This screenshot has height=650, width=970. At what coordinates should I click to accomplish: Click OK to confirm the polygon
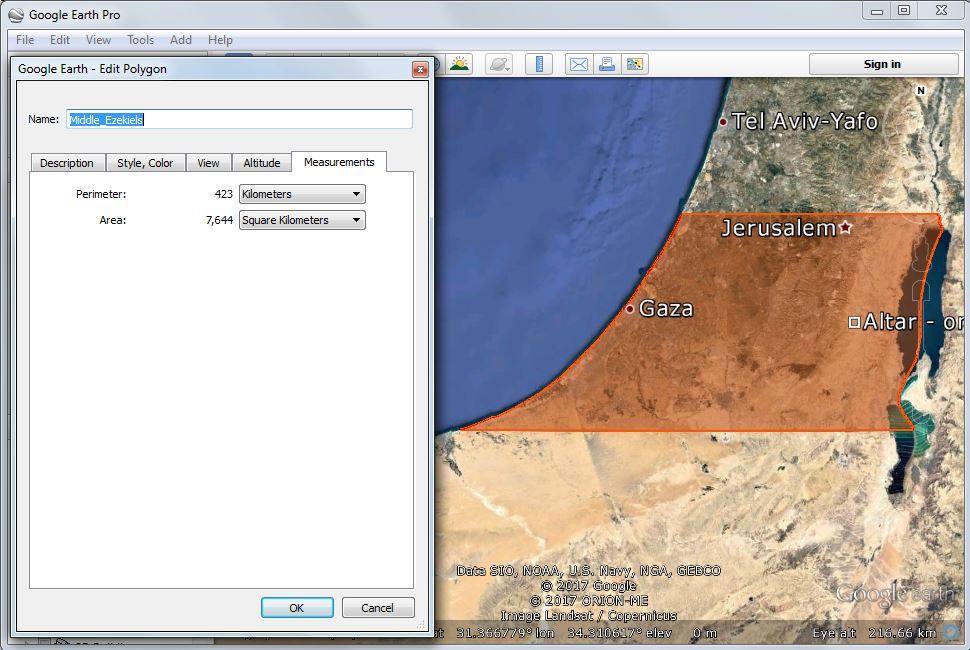tap(297, 608)
